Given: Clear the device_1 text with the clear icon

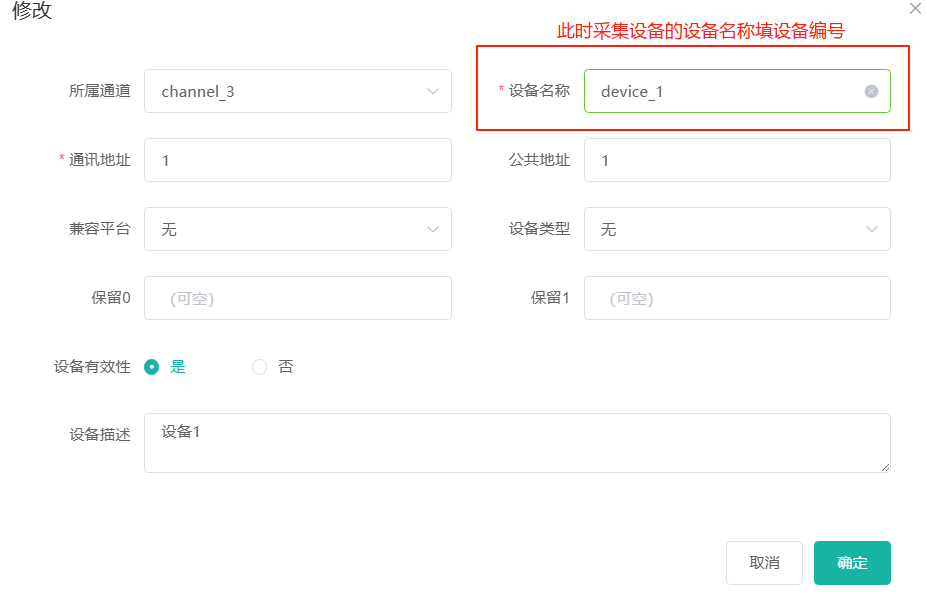Looking at the screenshot, I should (x=871, y=91).
